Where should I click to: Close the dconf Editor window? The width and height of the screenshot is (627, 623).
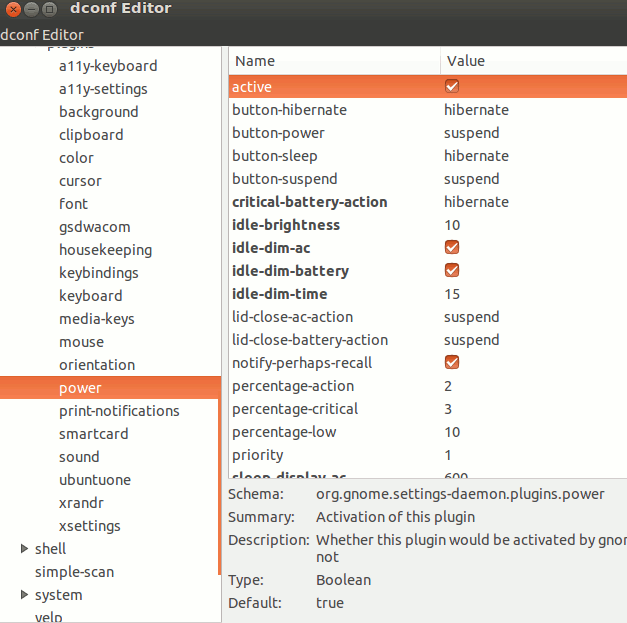tap(14, 8)
